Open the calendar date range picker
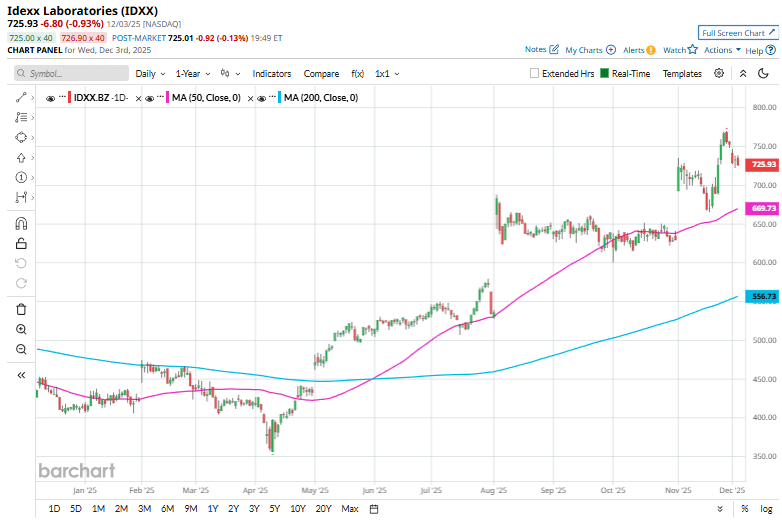Screen dimensions: 782x520 373,509
